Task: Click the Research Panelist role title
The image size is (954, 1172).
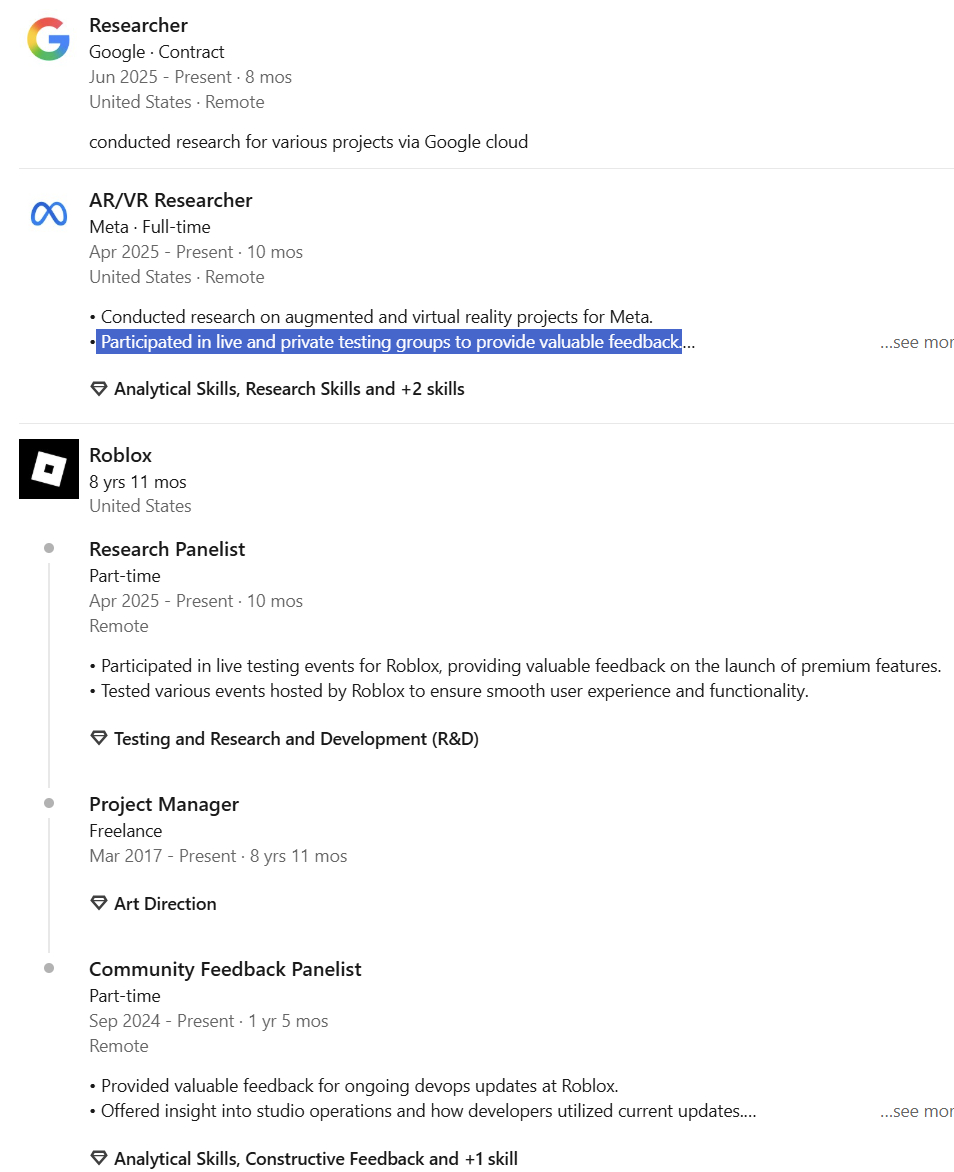Action: [167, 549]
